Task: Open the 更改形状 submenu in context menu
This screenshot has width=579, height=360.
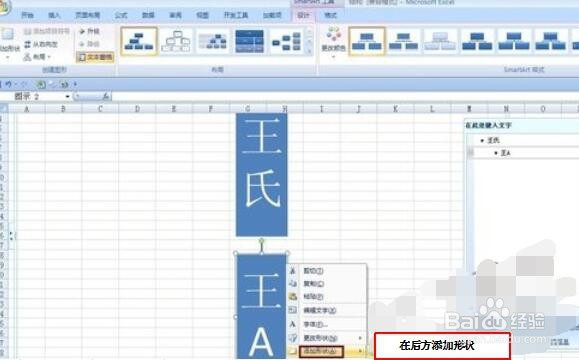Action: pyautogui.click(x=327, y=338)
